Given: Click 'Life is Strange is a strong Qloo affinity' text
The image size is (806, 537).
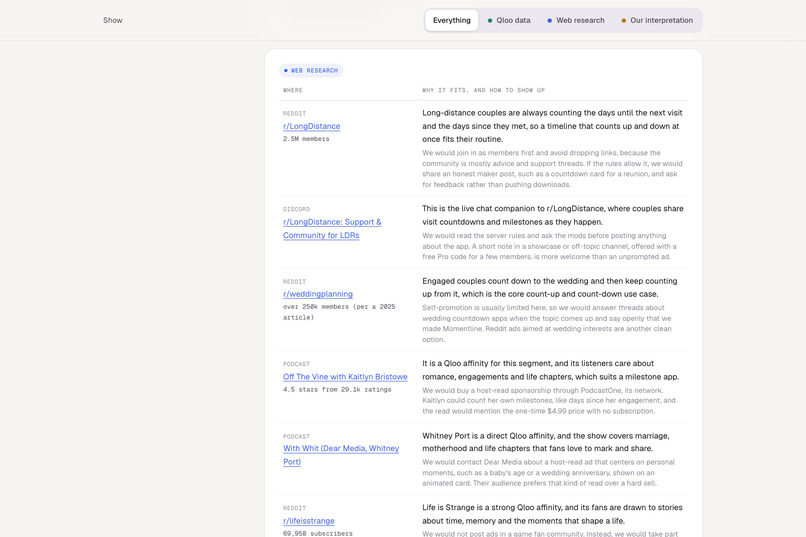Looking at the screenshot, I should [x=552, y=514].
